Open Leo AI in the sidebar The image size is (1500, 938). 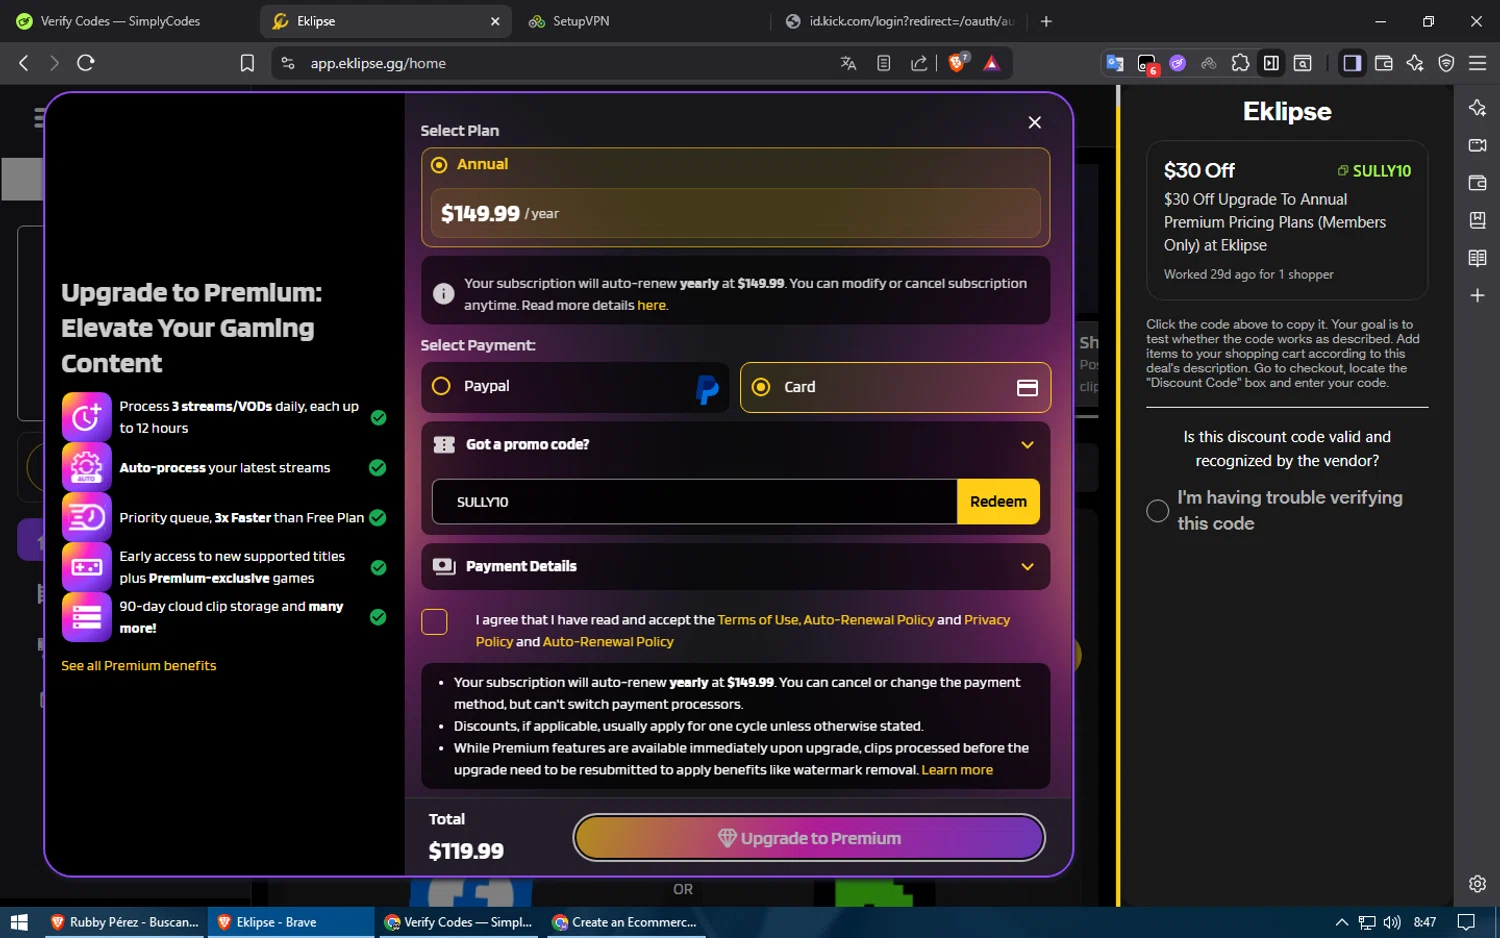[1477, 108]
